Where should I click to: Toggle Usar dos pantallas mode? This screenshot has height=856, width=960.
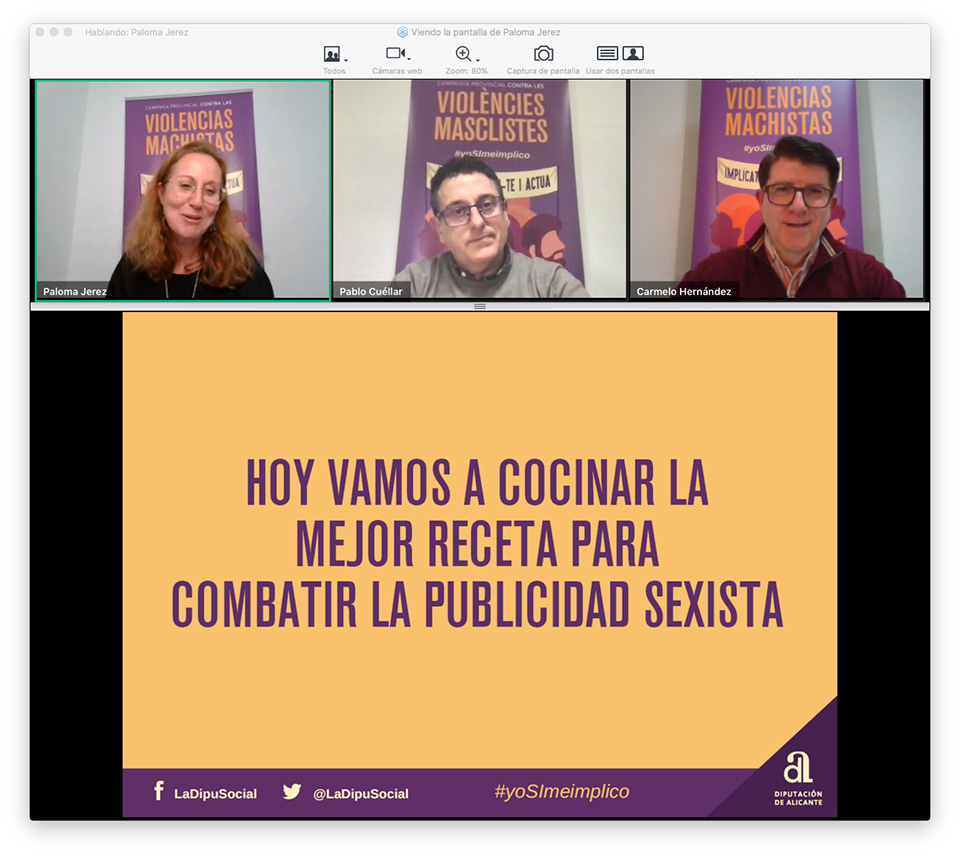coord(620,54)
